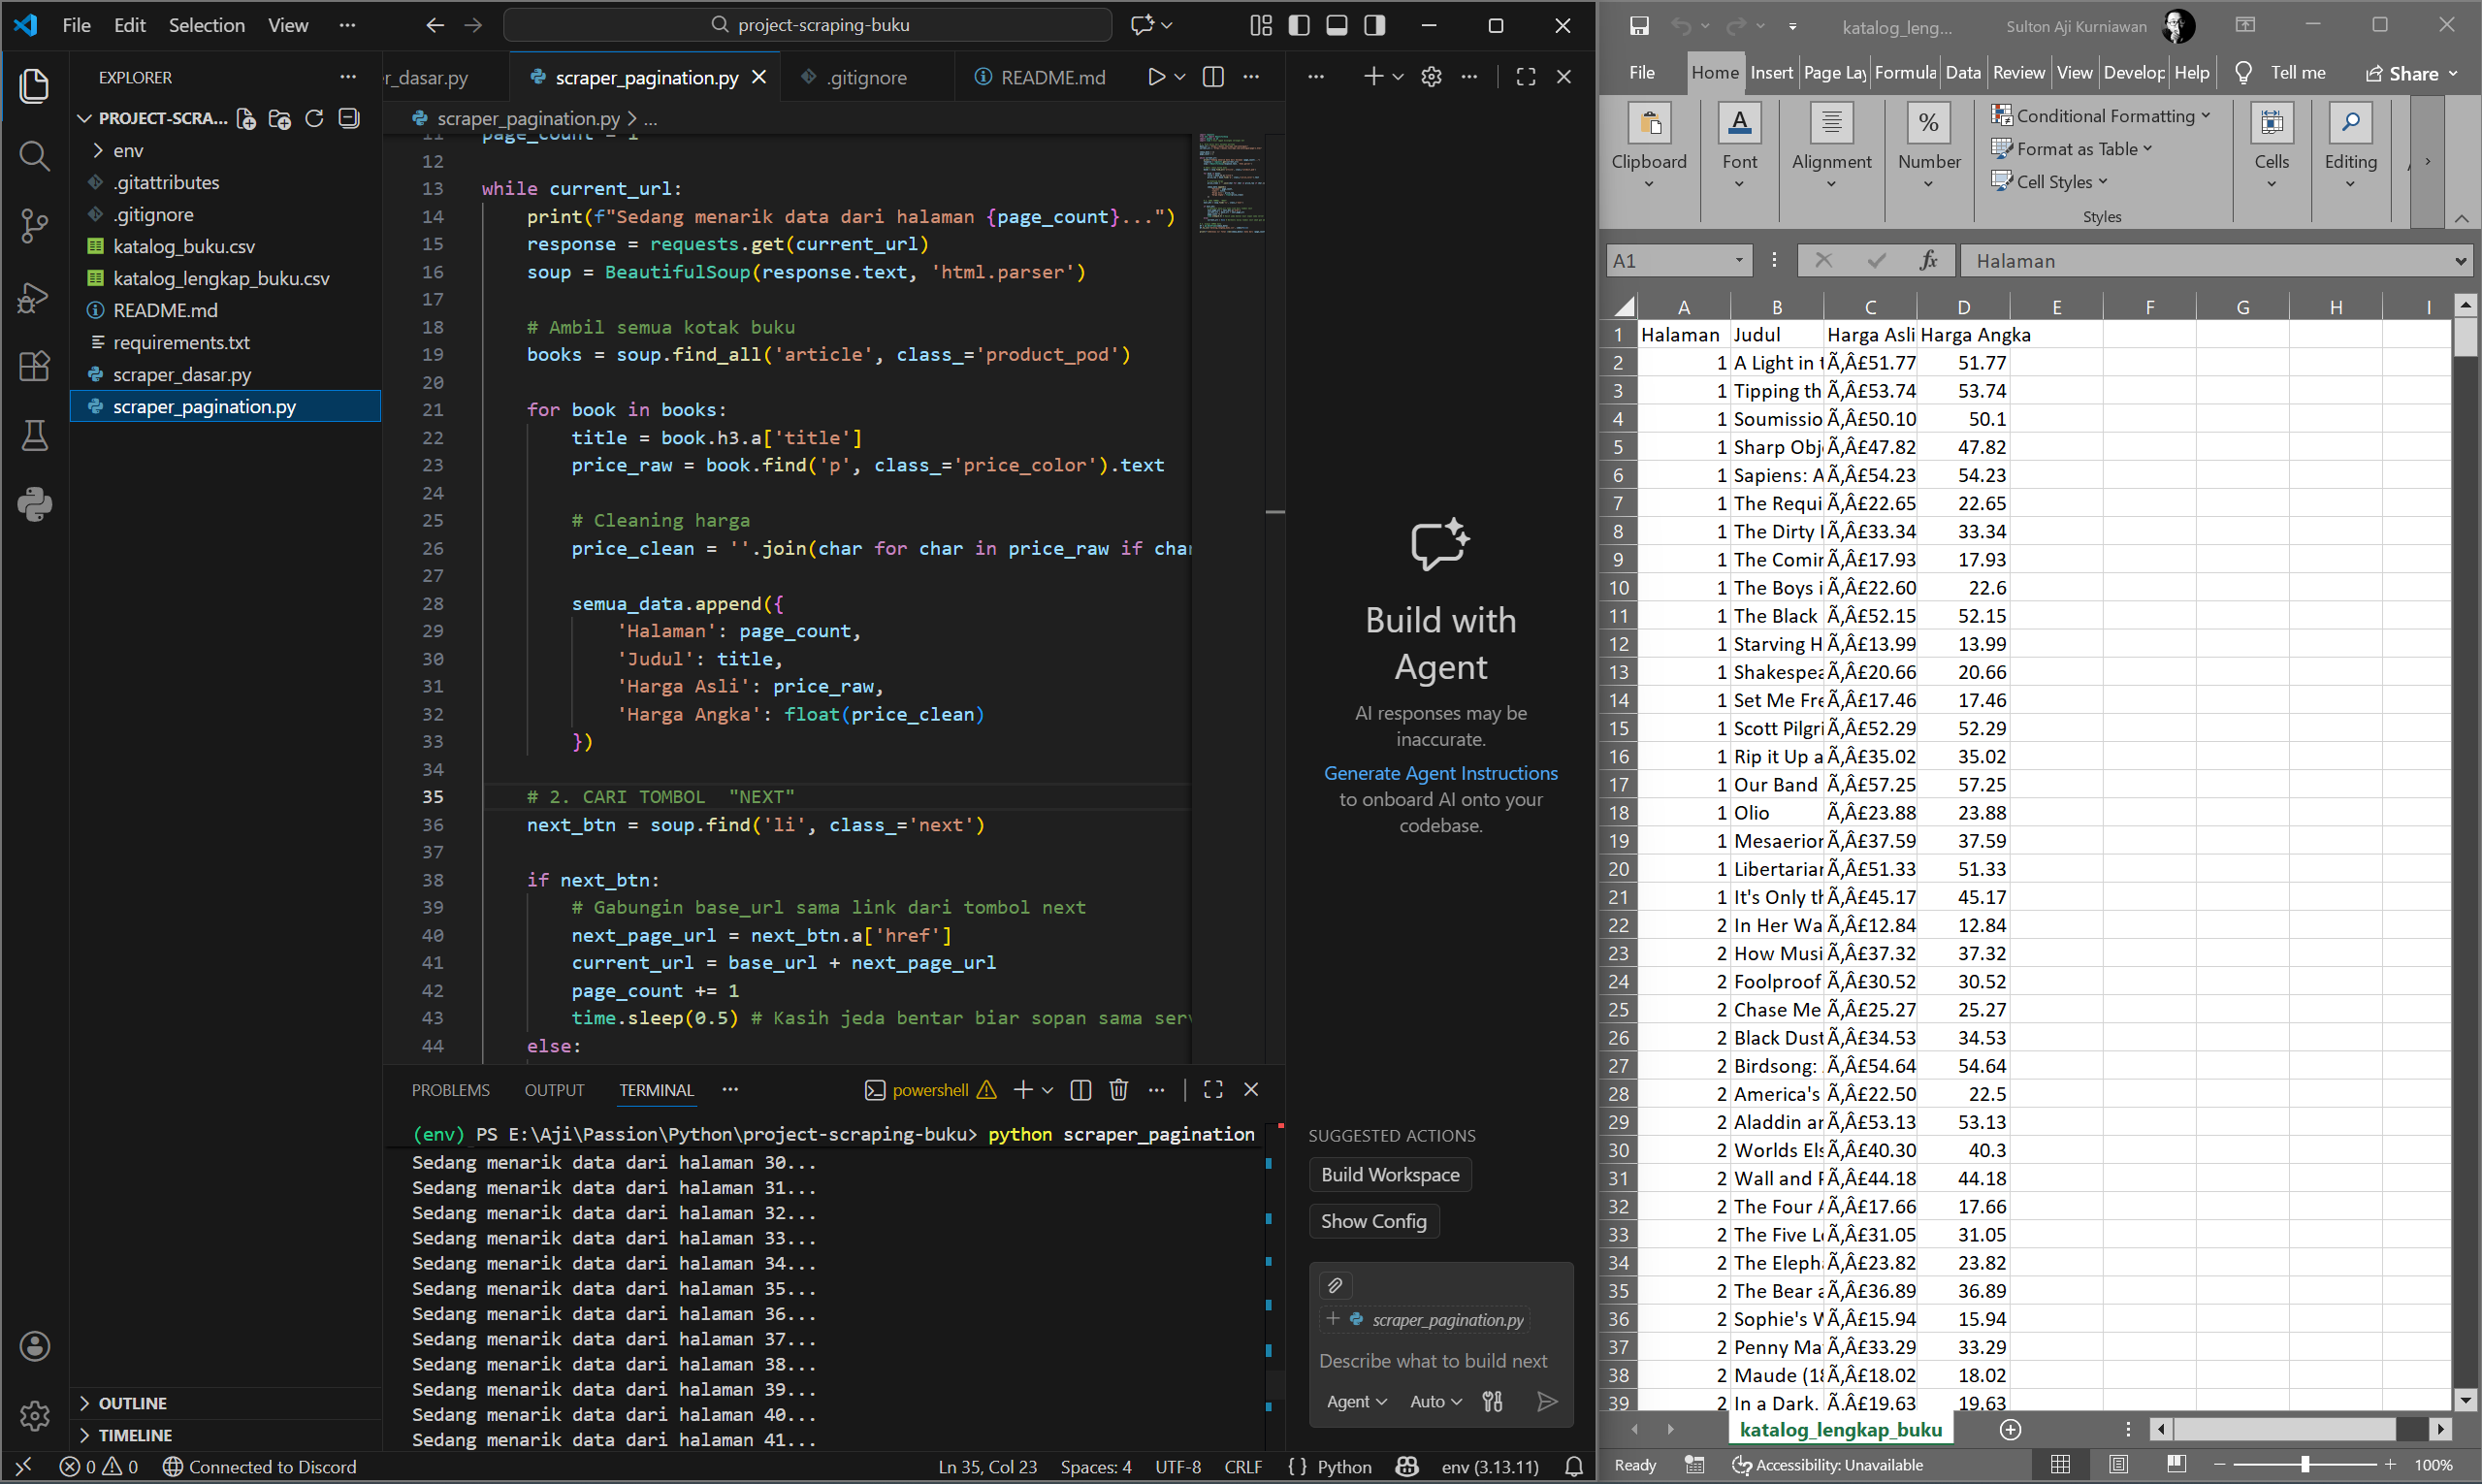Image resolution: width=2482 pixels, height=1484 pixels.
Task: Open the Conditional Formatting dropdown
Action: (x=2100, y=116)
